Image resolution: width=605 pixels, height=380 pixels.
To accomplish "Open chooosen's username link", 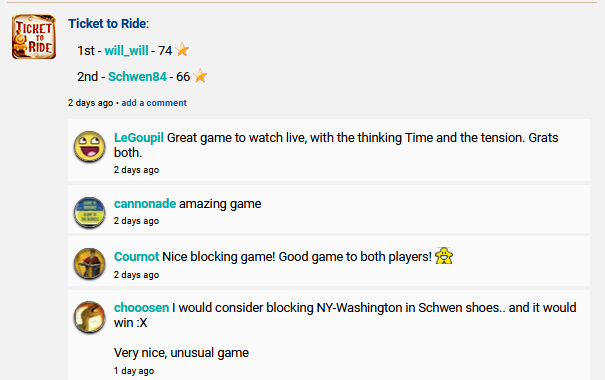I will (x=142, y=307).
